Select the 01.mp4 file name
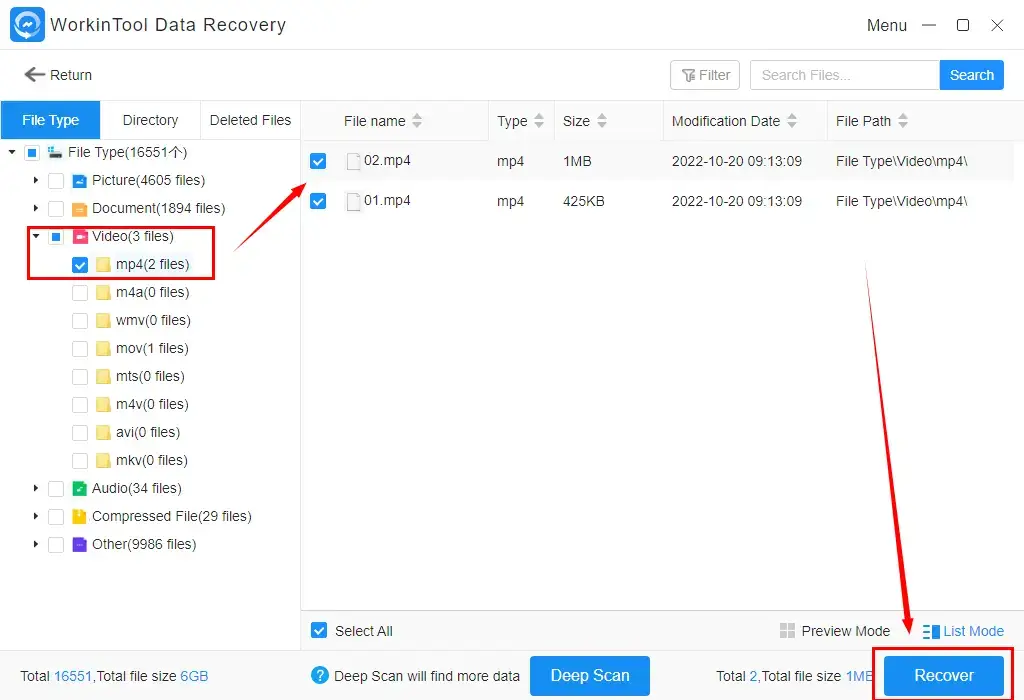Image resolution: width=1024 pixels, height=700 pixels. pyautogui.click(x=387, y=200)
